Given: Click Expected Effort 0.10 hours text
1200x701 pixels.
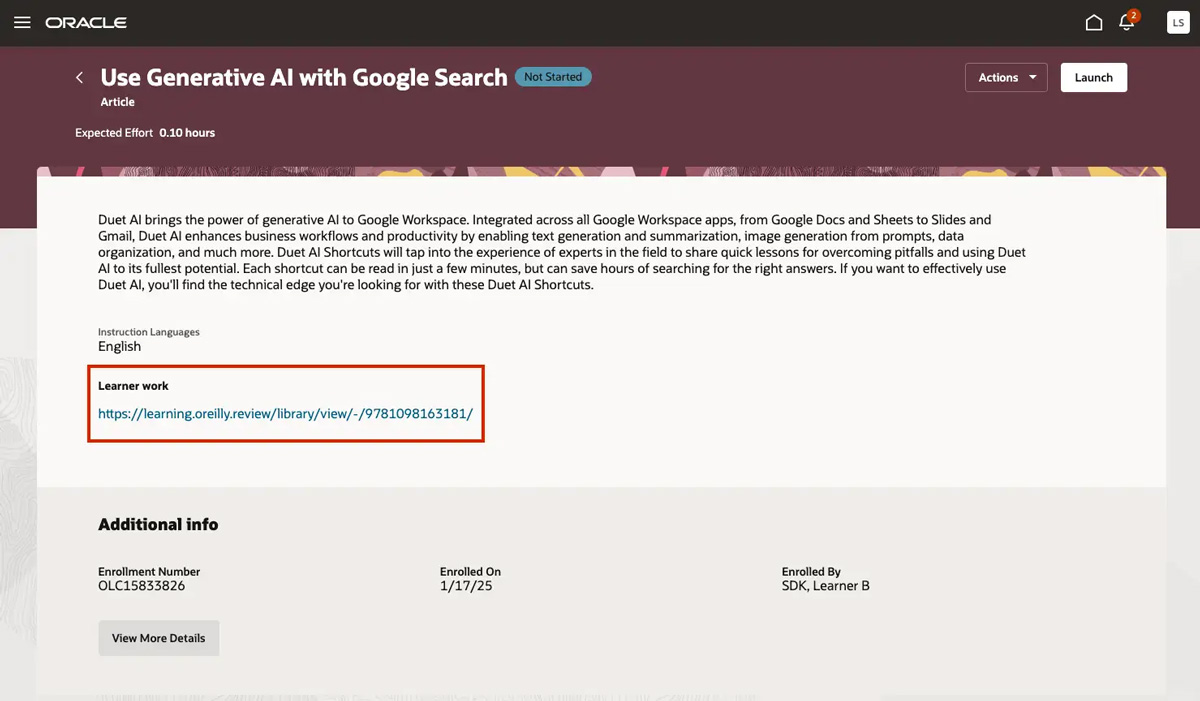Looking at the screenshot, I should (x=145, y=132).
